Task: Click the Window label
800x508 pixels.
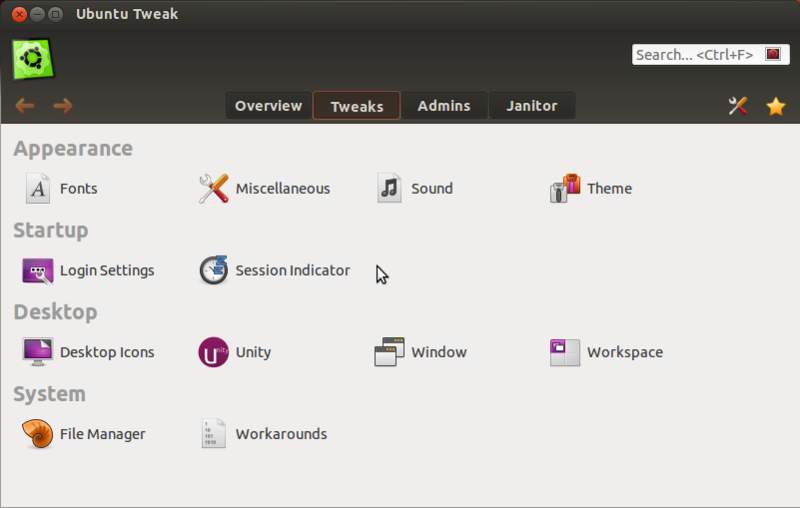Action: 439,352
